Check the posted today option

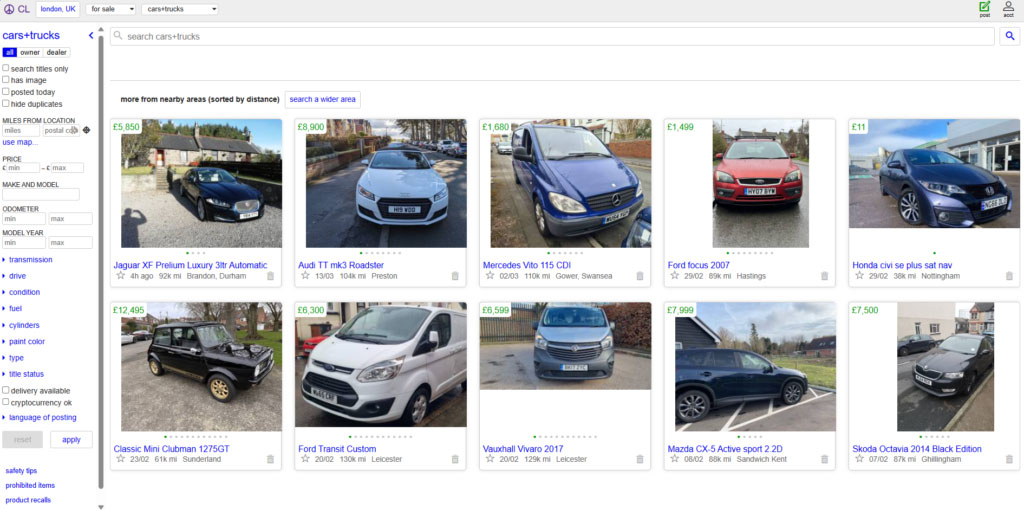(6, 91)
